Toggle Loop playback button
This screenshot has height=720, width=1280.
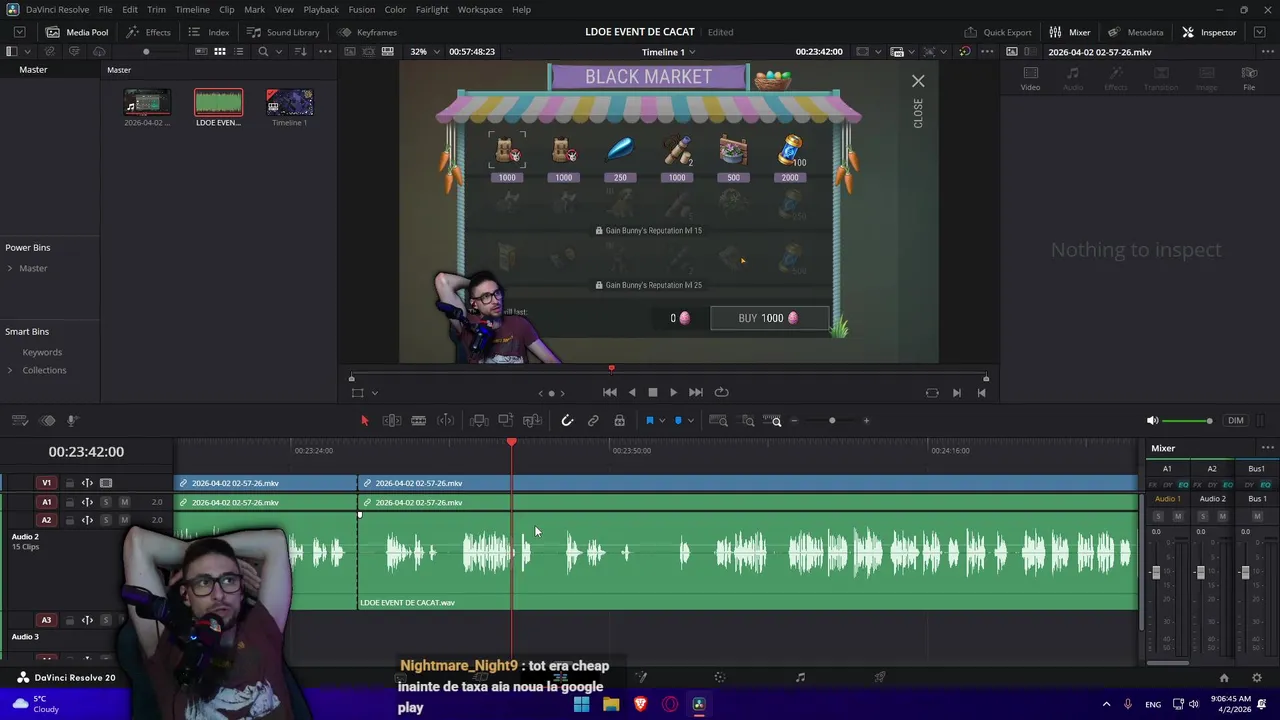coord(721,393)
